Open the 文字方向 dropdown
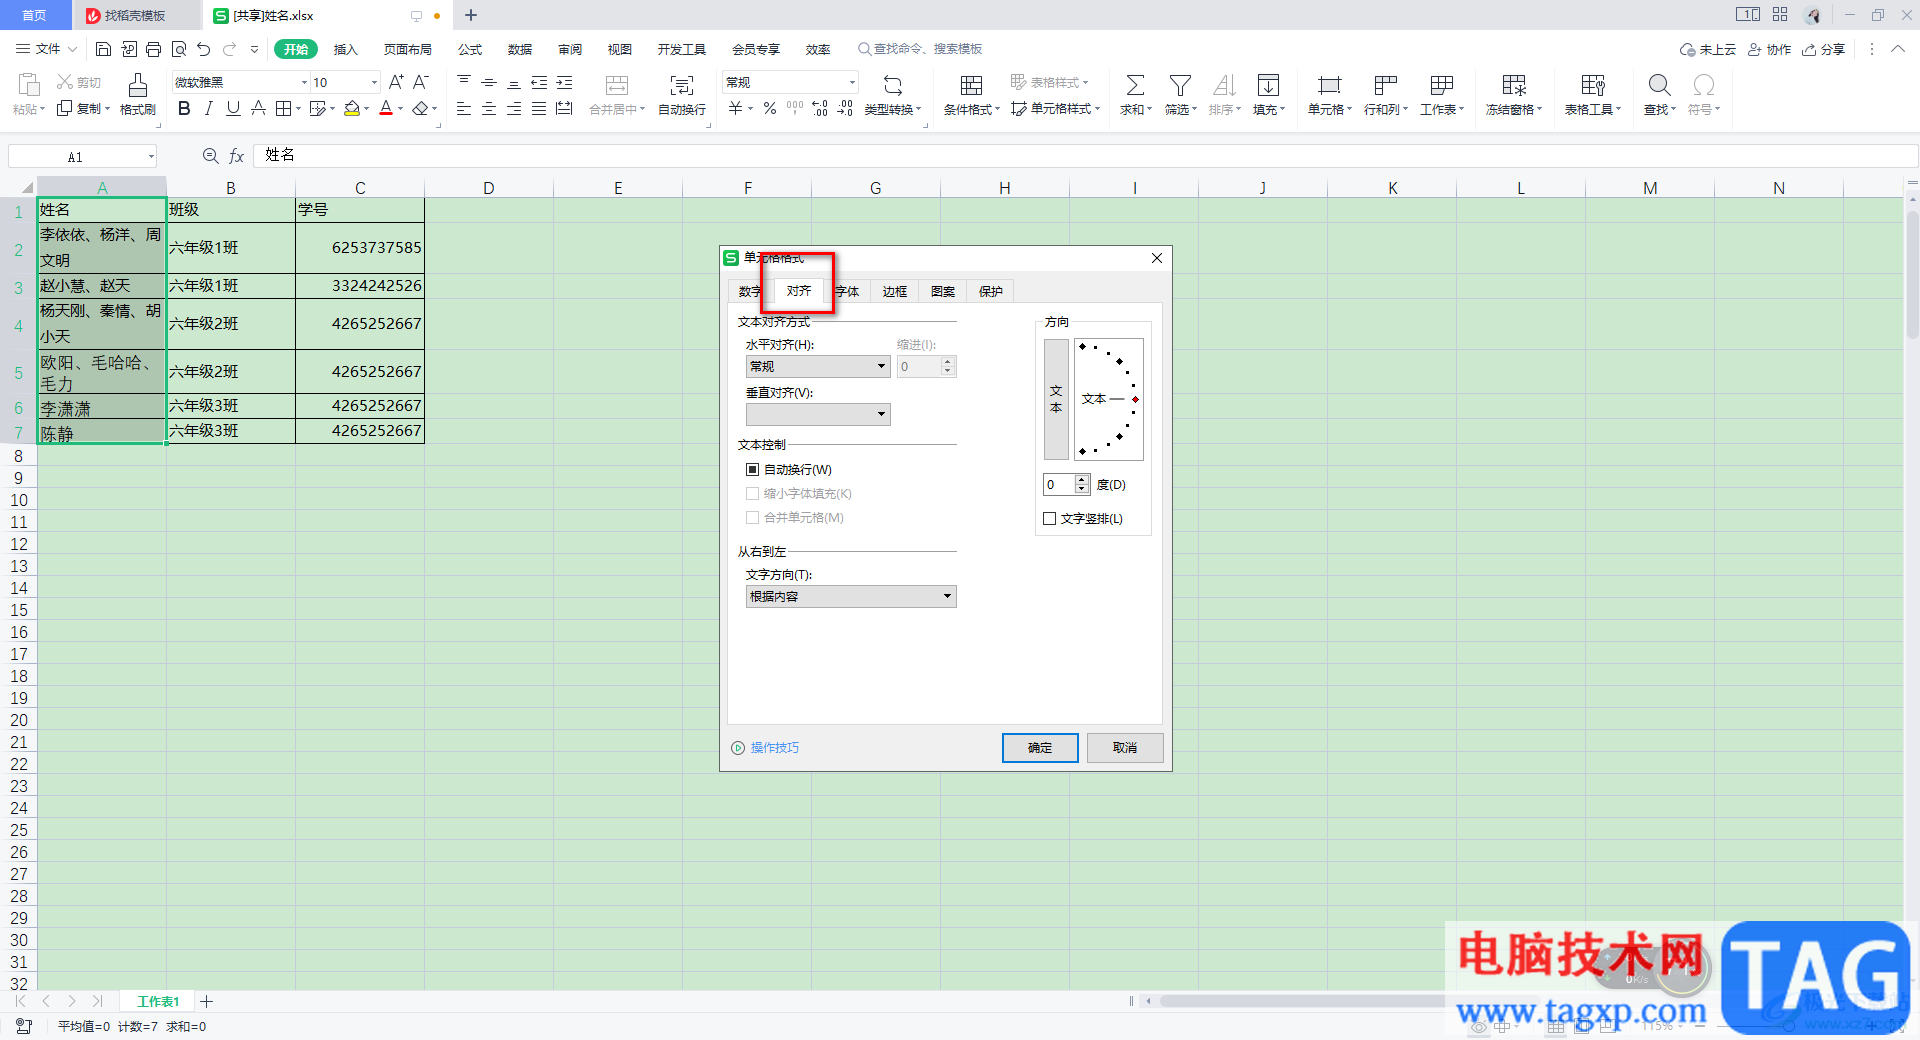 [x=851, y=596]
